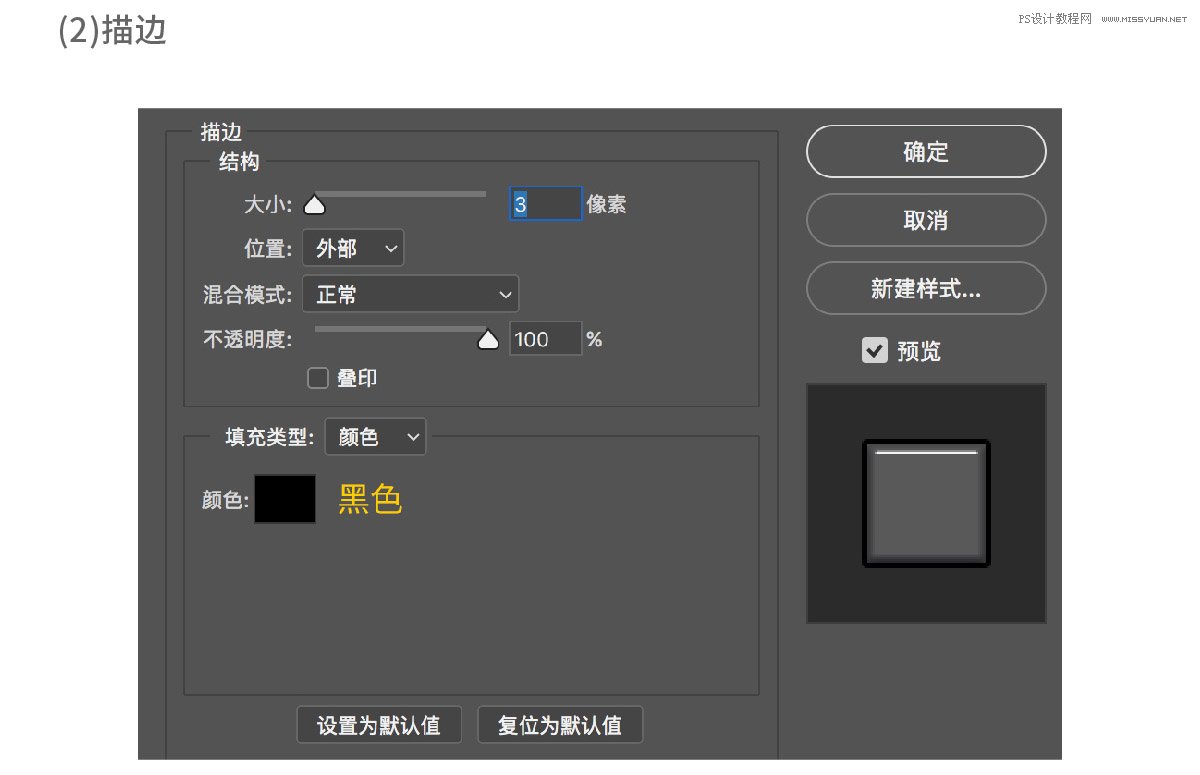Click the (2)描边 page heading
The width and height of the screenshot is (1200, 775).
112,30
